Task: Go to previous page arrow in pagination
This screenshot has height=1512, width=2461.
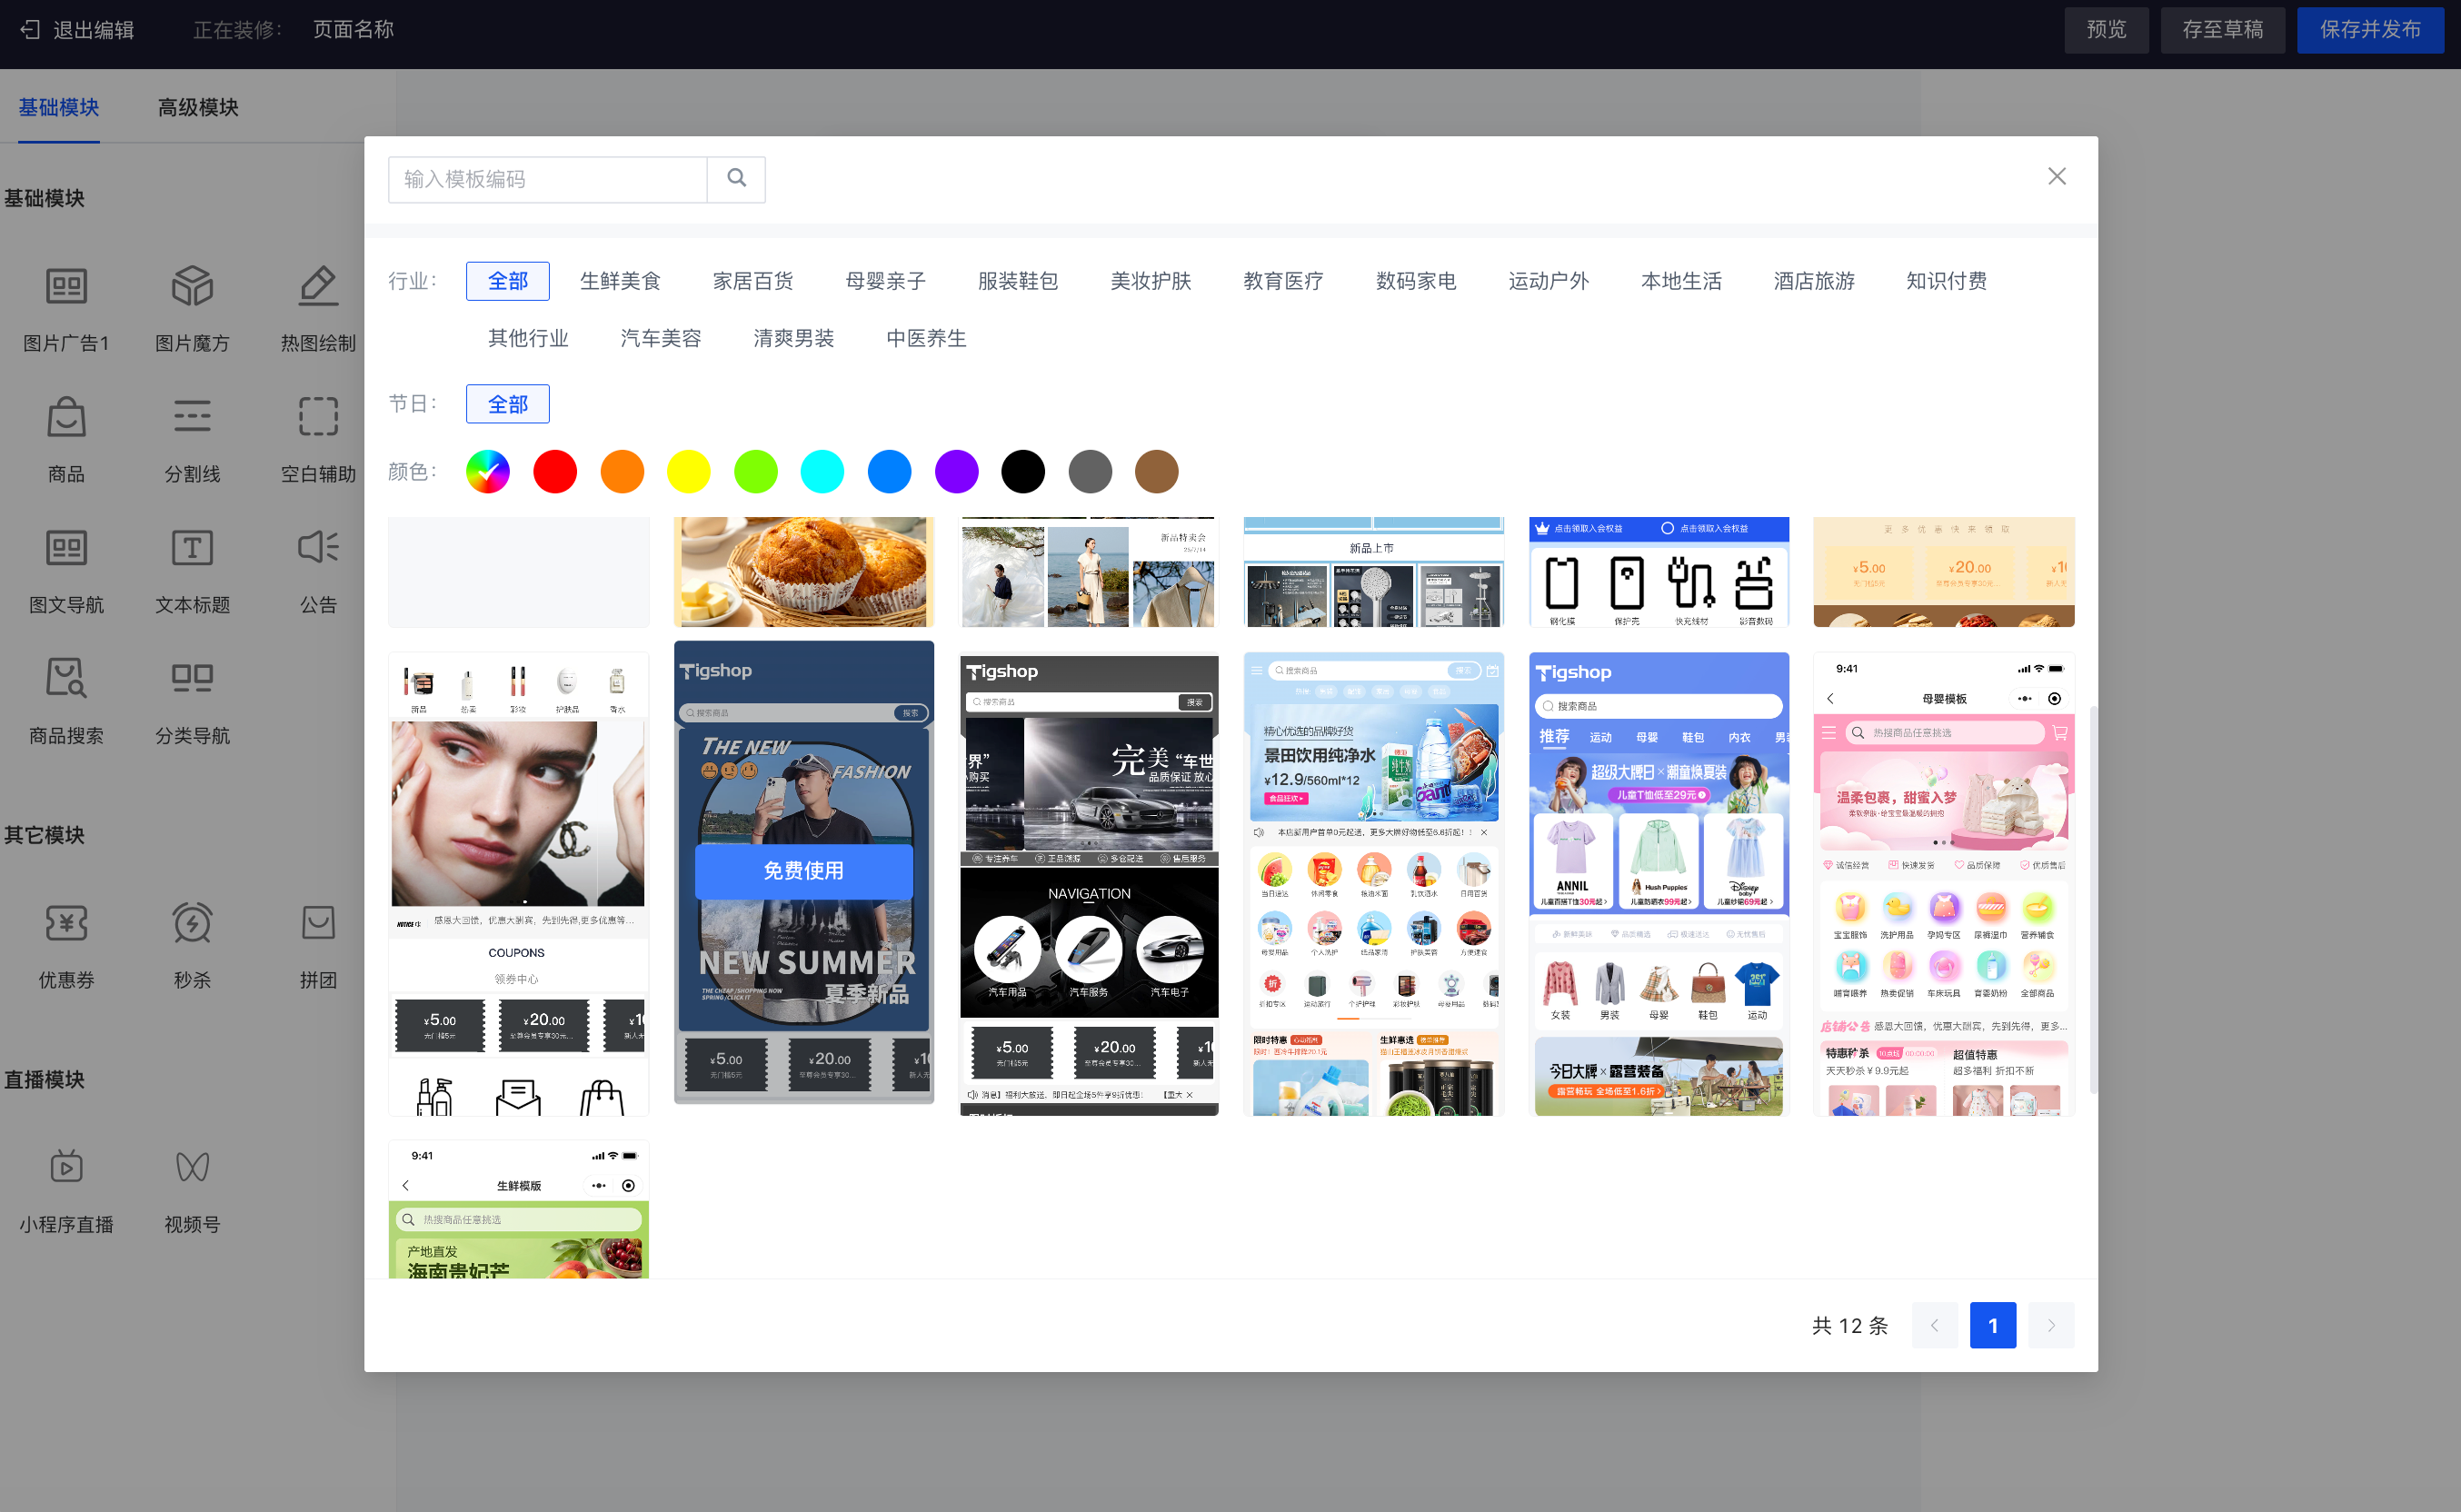Action: pyautogui.click(x=1934, y=1326)
